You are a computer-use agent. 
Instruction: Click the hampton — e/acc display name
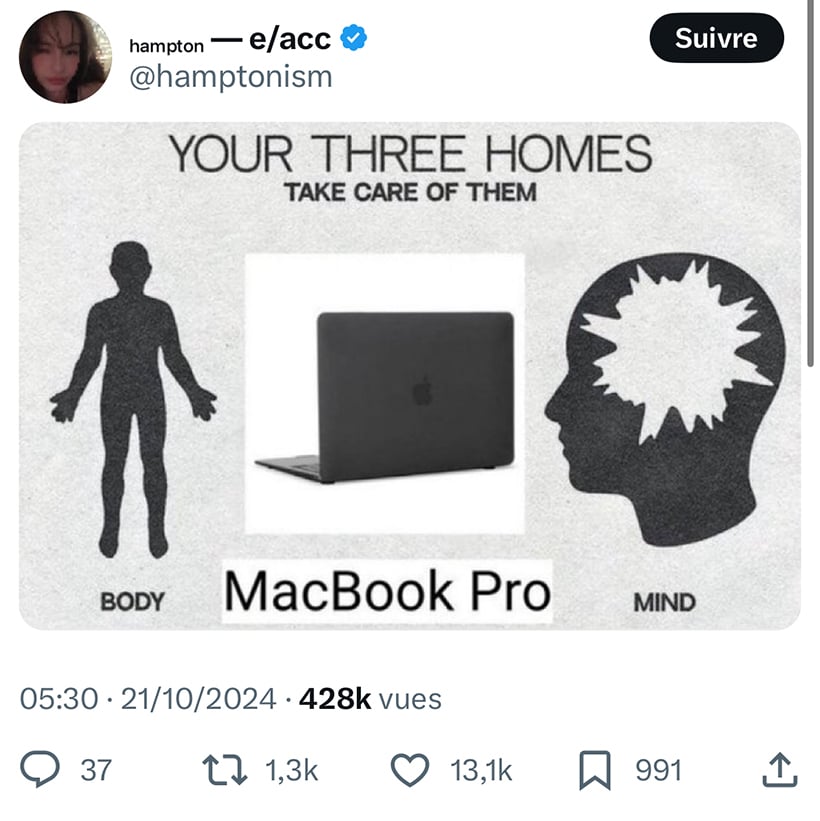coord(230,40)
